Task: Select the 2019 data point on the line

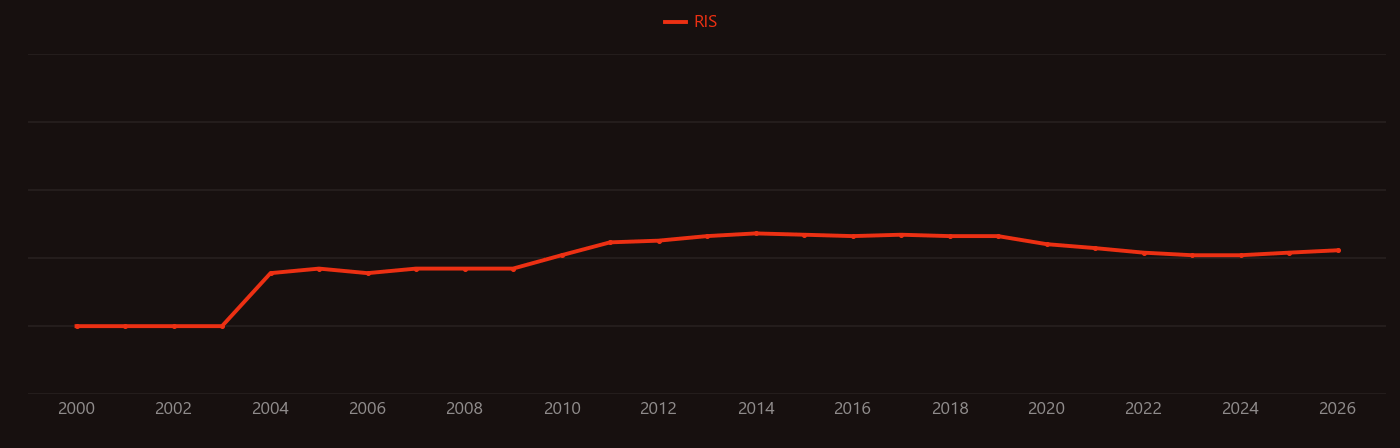Action: [998, 236]
